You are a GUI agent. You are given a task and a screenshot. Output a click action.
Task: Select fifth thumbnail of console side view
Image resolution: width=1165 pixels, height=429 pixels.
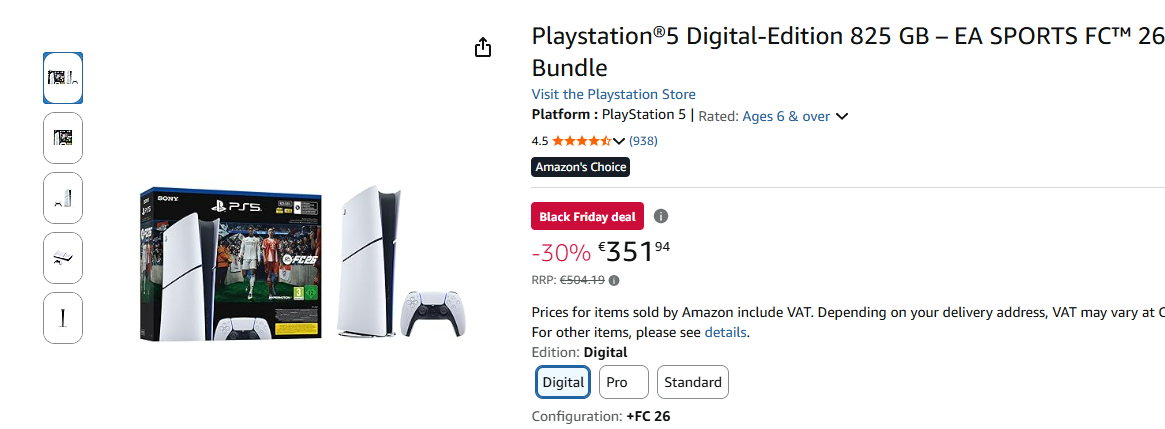pos(63,318)
